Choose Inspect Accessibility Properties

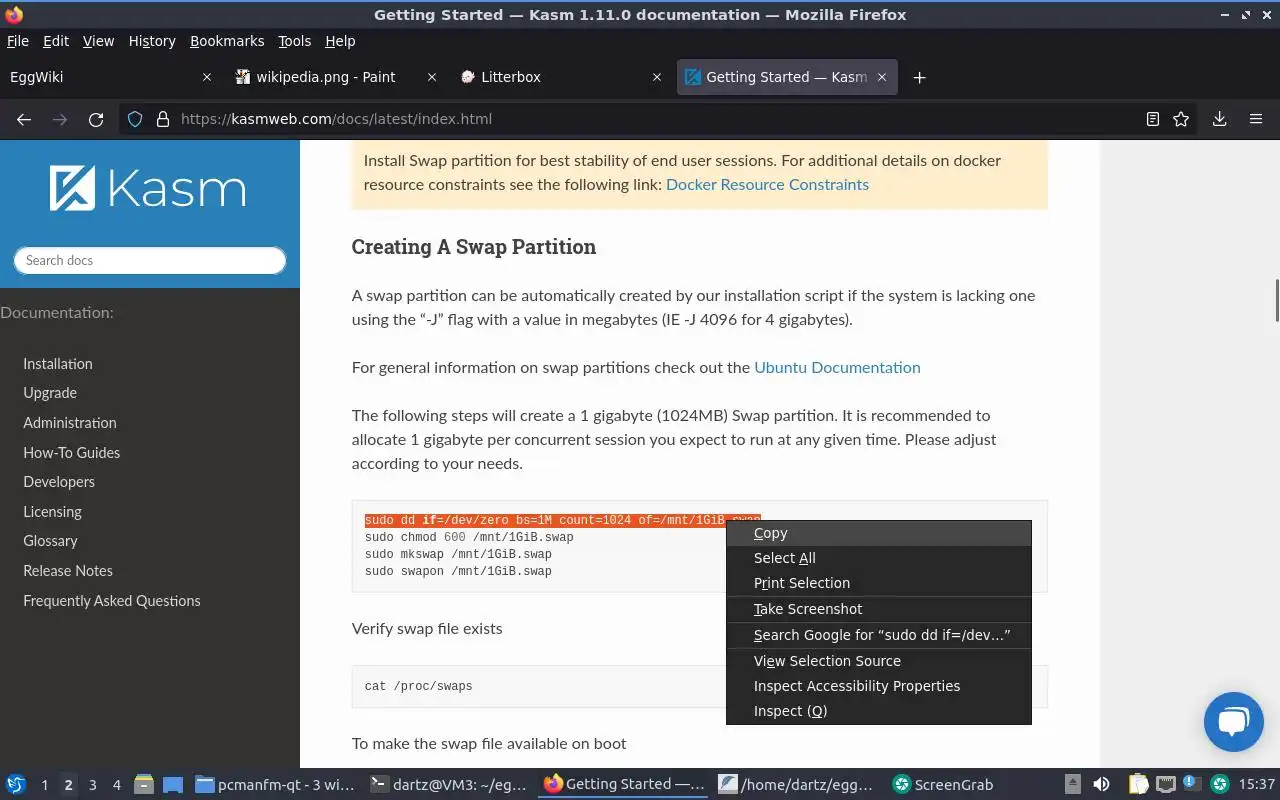coord(878,686)
